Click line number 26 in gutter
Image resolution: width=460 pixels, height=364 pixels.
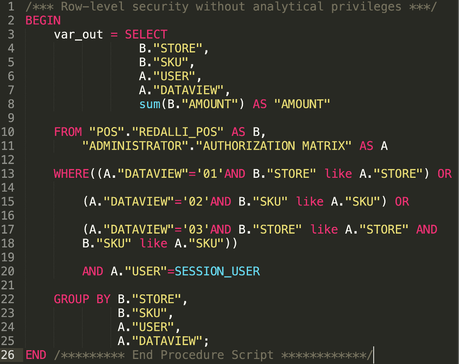pyautogui.click(x=7, y=355)
